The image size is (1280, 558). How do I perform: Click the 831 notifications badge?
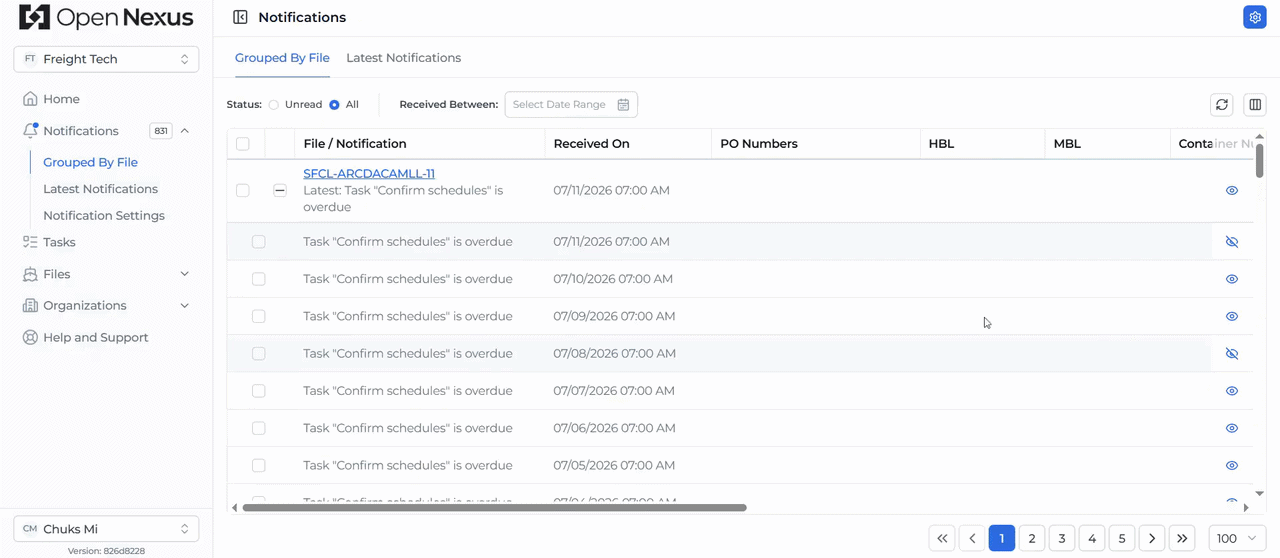click(x=160, y=131)
